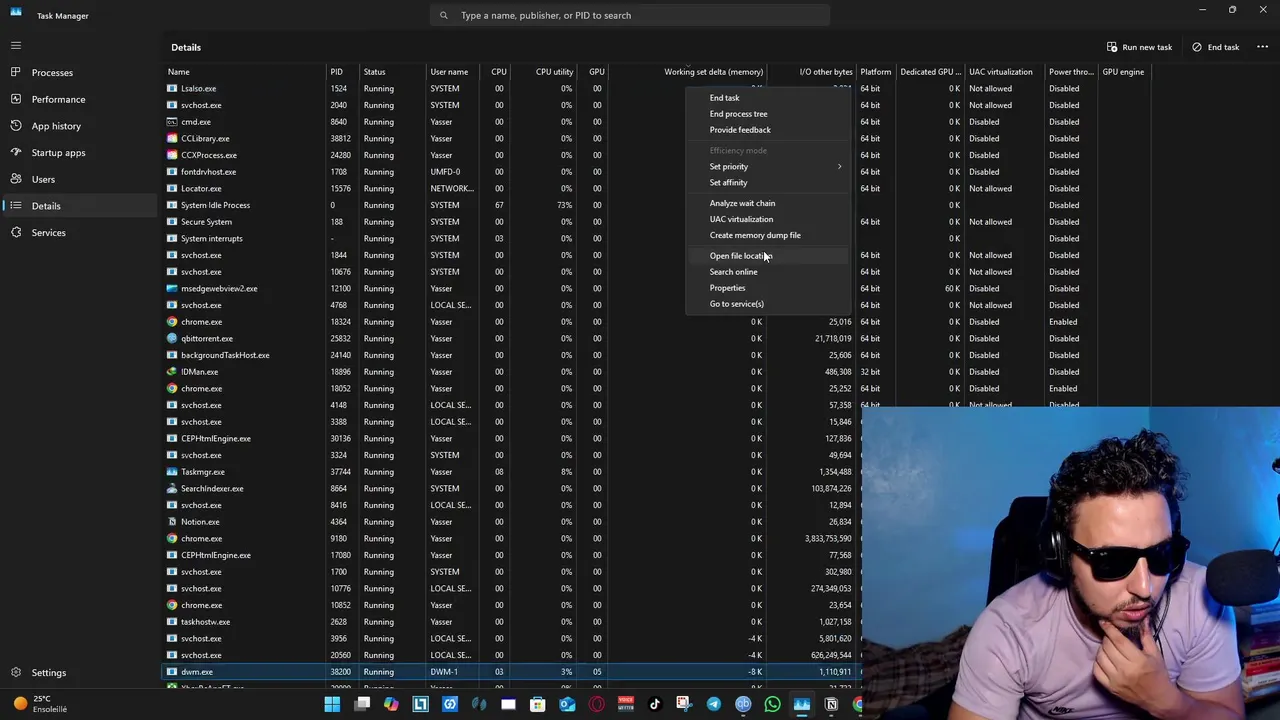Open the hamburger navigation menu
Viewport: 1280px width, 720px height.
tap(16, 45)
